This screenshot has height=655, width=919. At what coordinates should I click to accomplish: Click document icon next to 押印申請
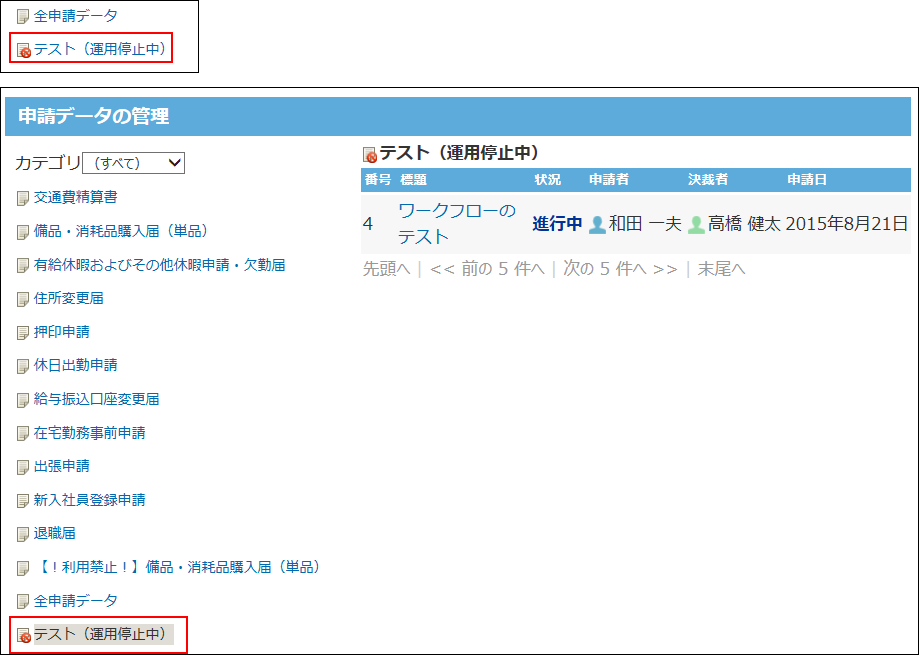23,333
